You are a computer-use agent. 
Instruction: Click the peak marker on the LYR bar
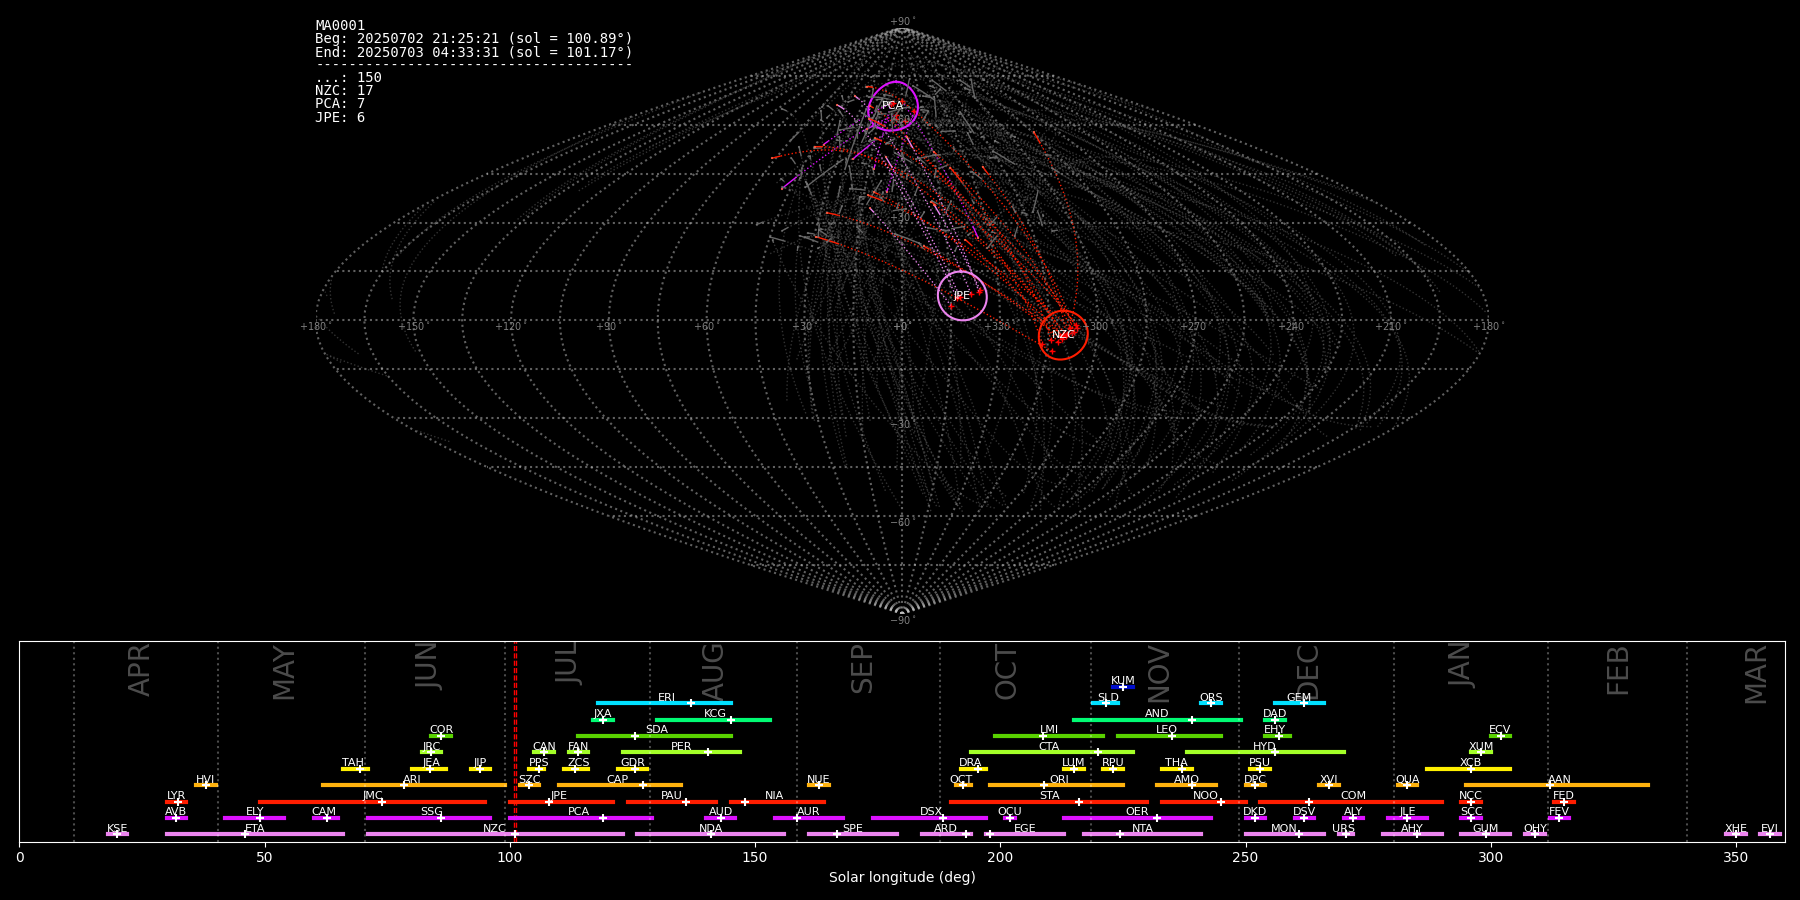(177, 802)
